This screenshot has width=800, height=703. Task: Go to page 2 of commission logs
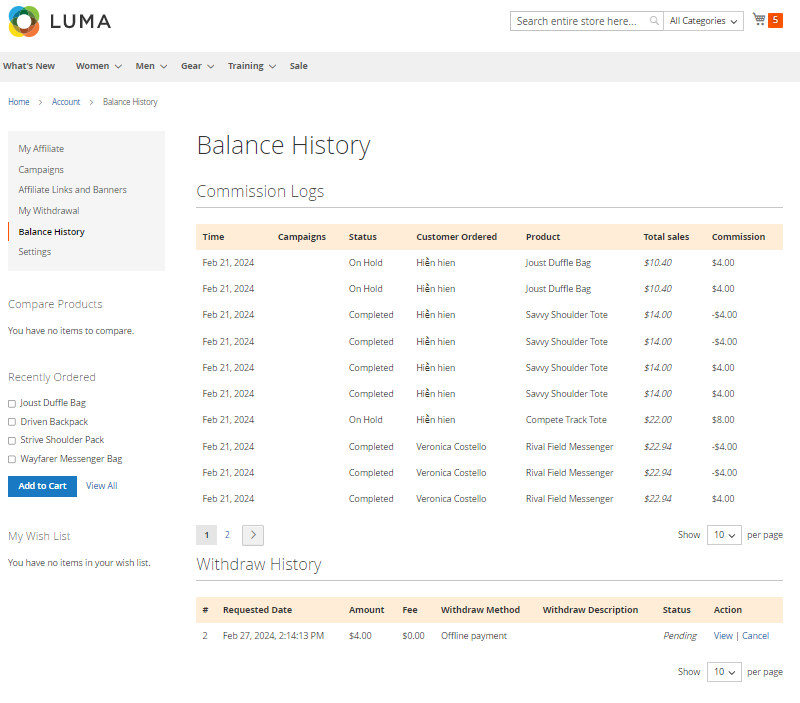click(227, 535)
